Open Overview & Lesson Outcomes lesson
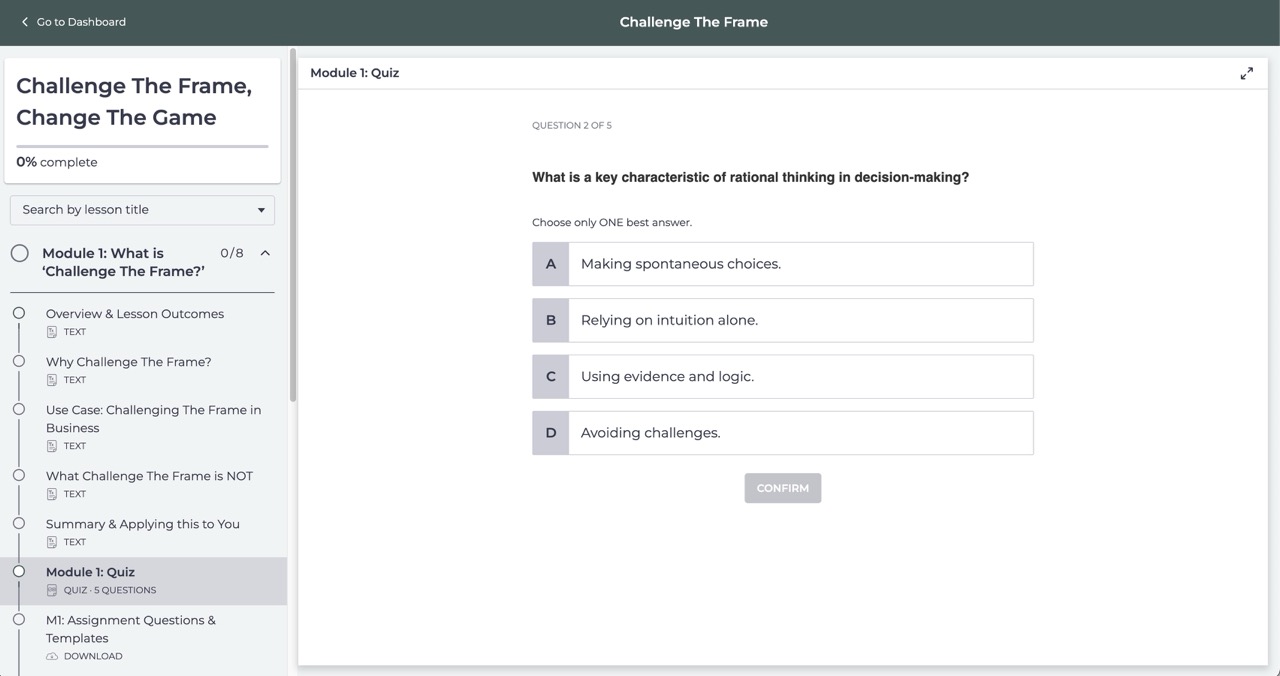Screen dimensions: 1280x676 tap(135, 314)
